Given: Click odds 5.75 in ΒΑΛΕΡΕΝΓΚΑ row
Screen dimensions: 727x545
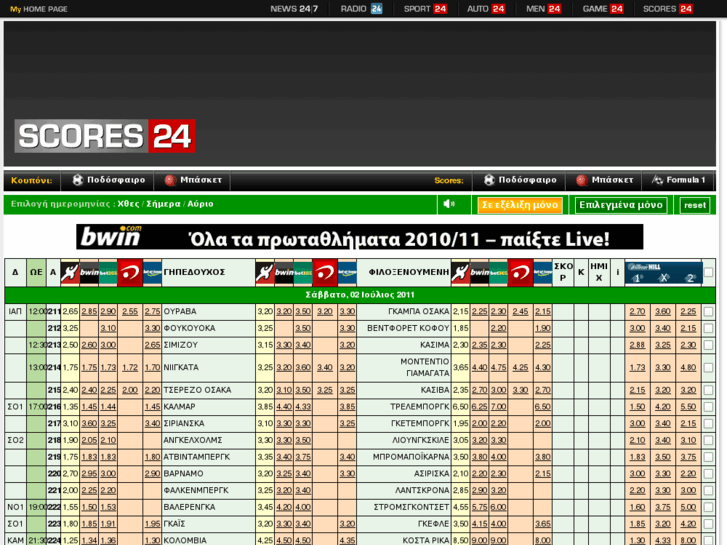Looking at the screenshot, I should [x=479, y=507].
